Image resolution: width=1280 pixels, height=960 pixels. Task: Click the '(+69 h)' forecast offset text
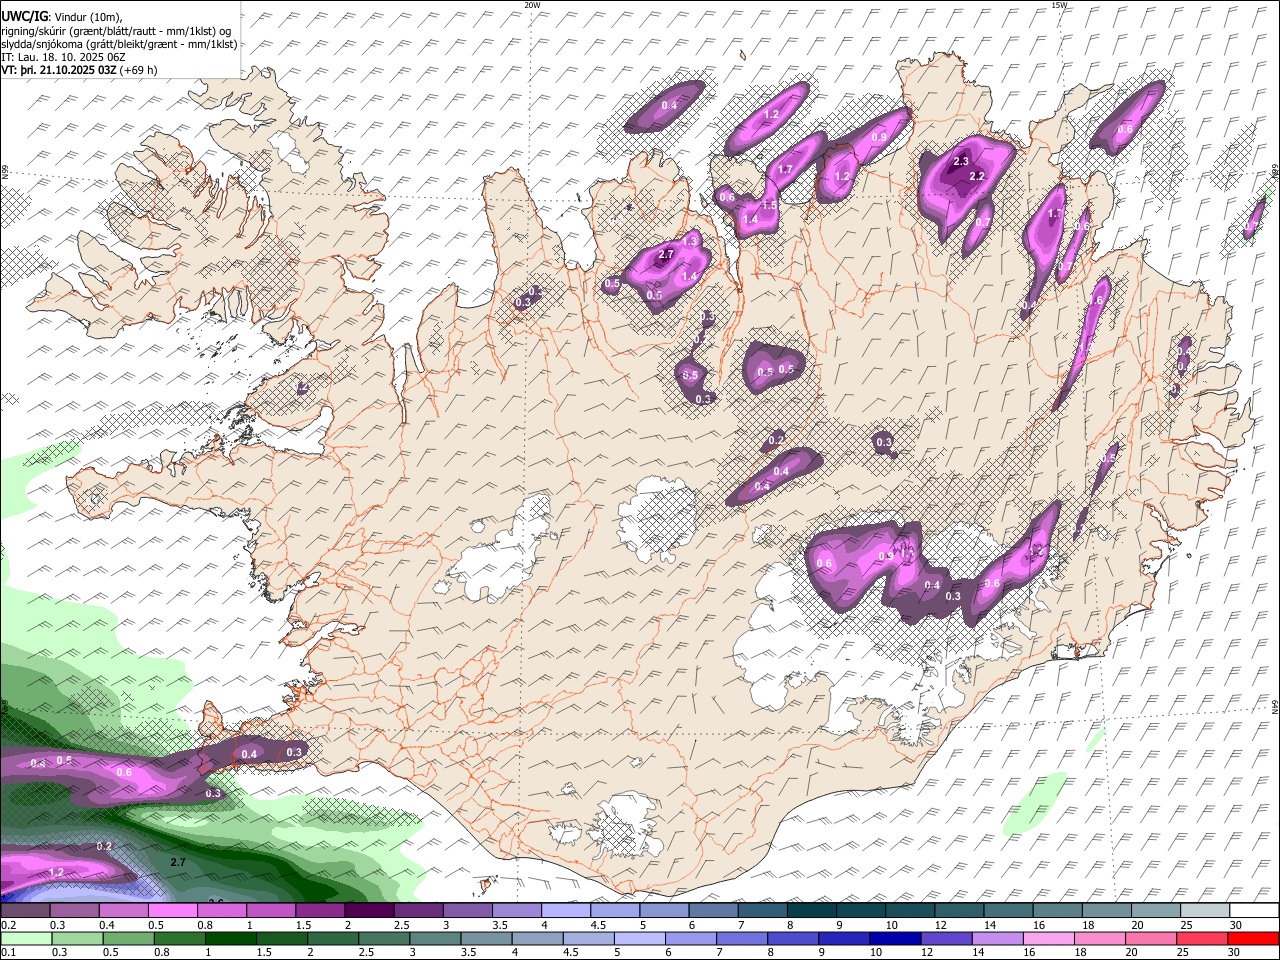pos(138,70)
